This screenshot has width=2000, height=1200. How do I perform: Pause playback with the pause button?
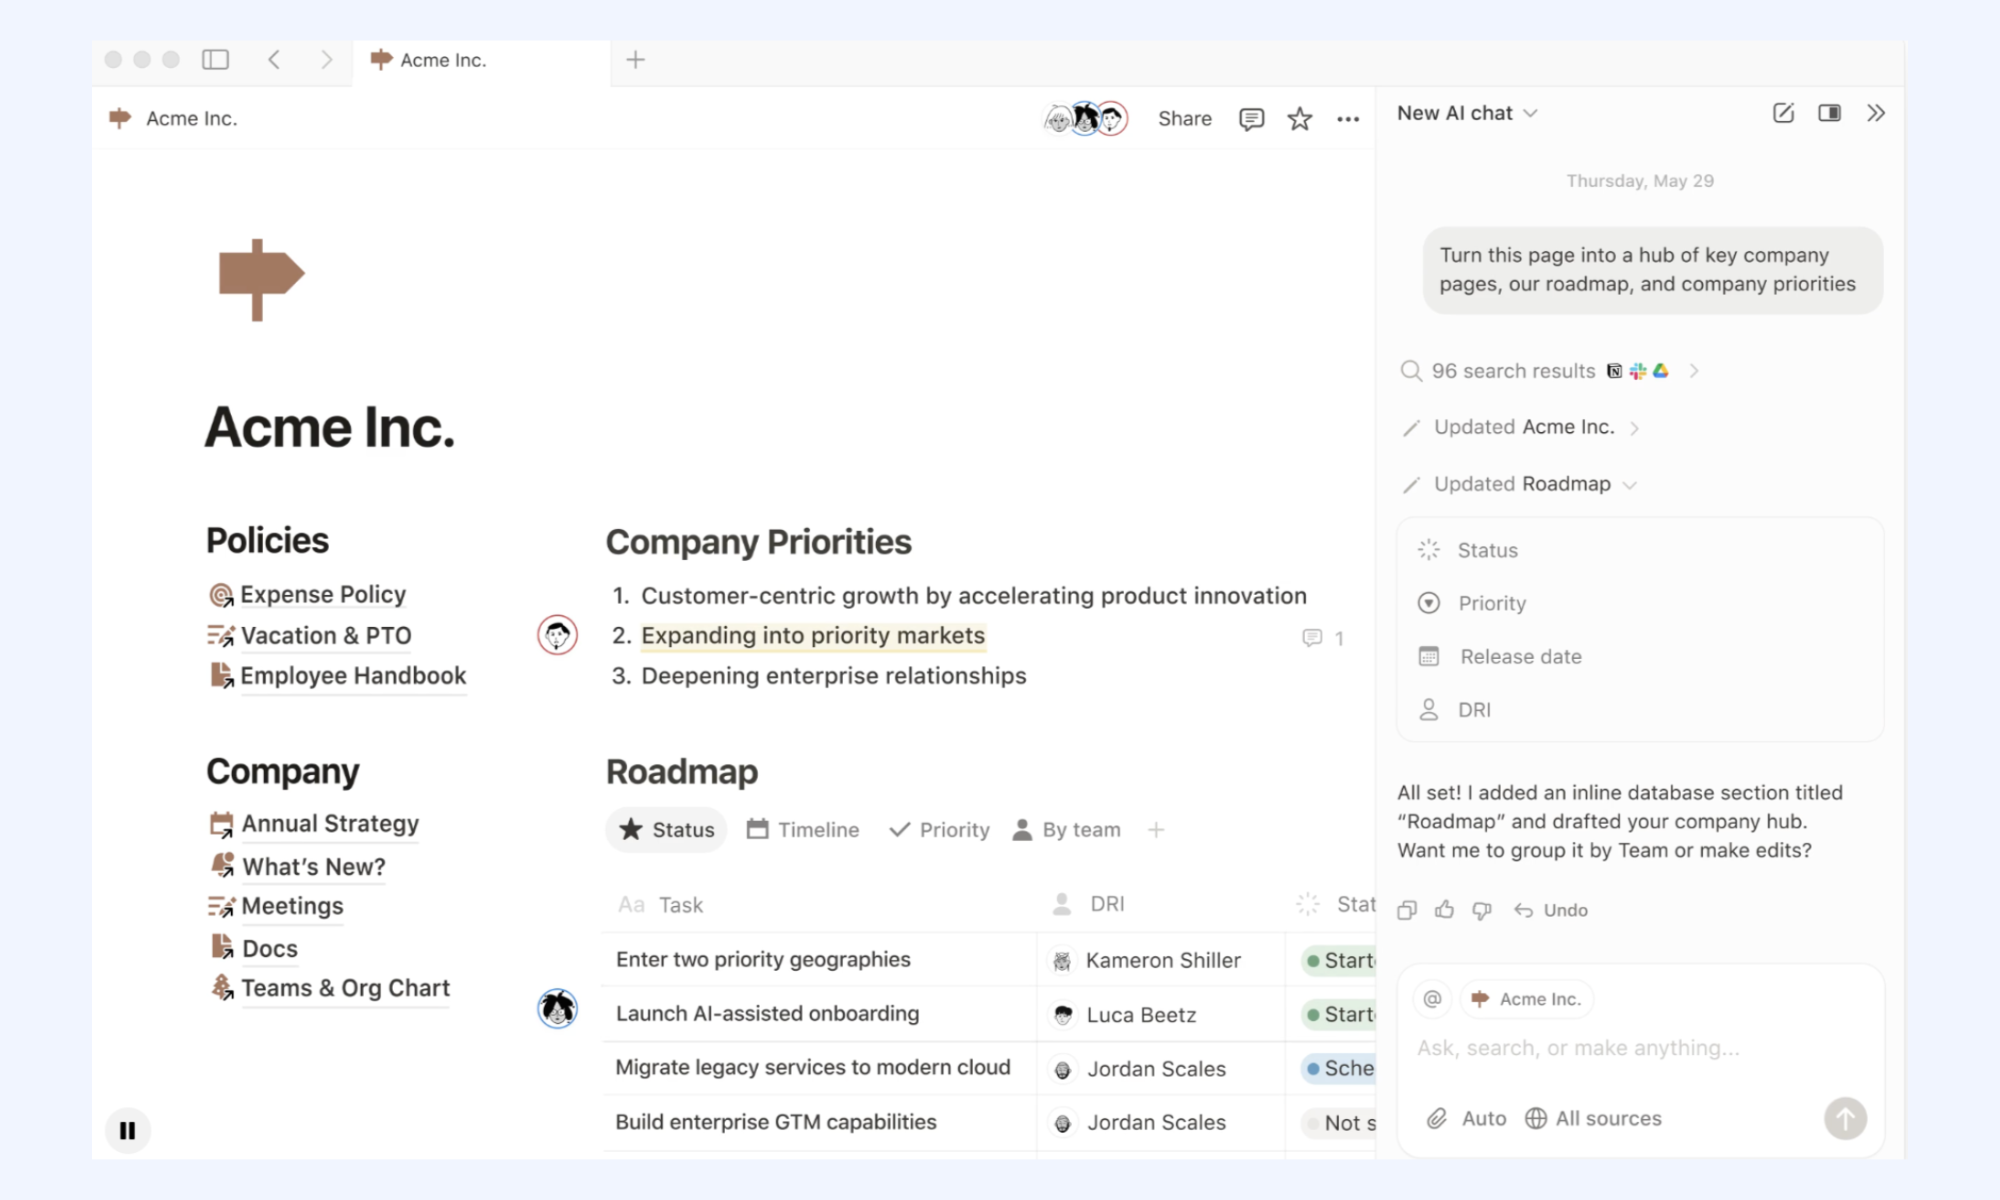click(x=127, y=1131)
